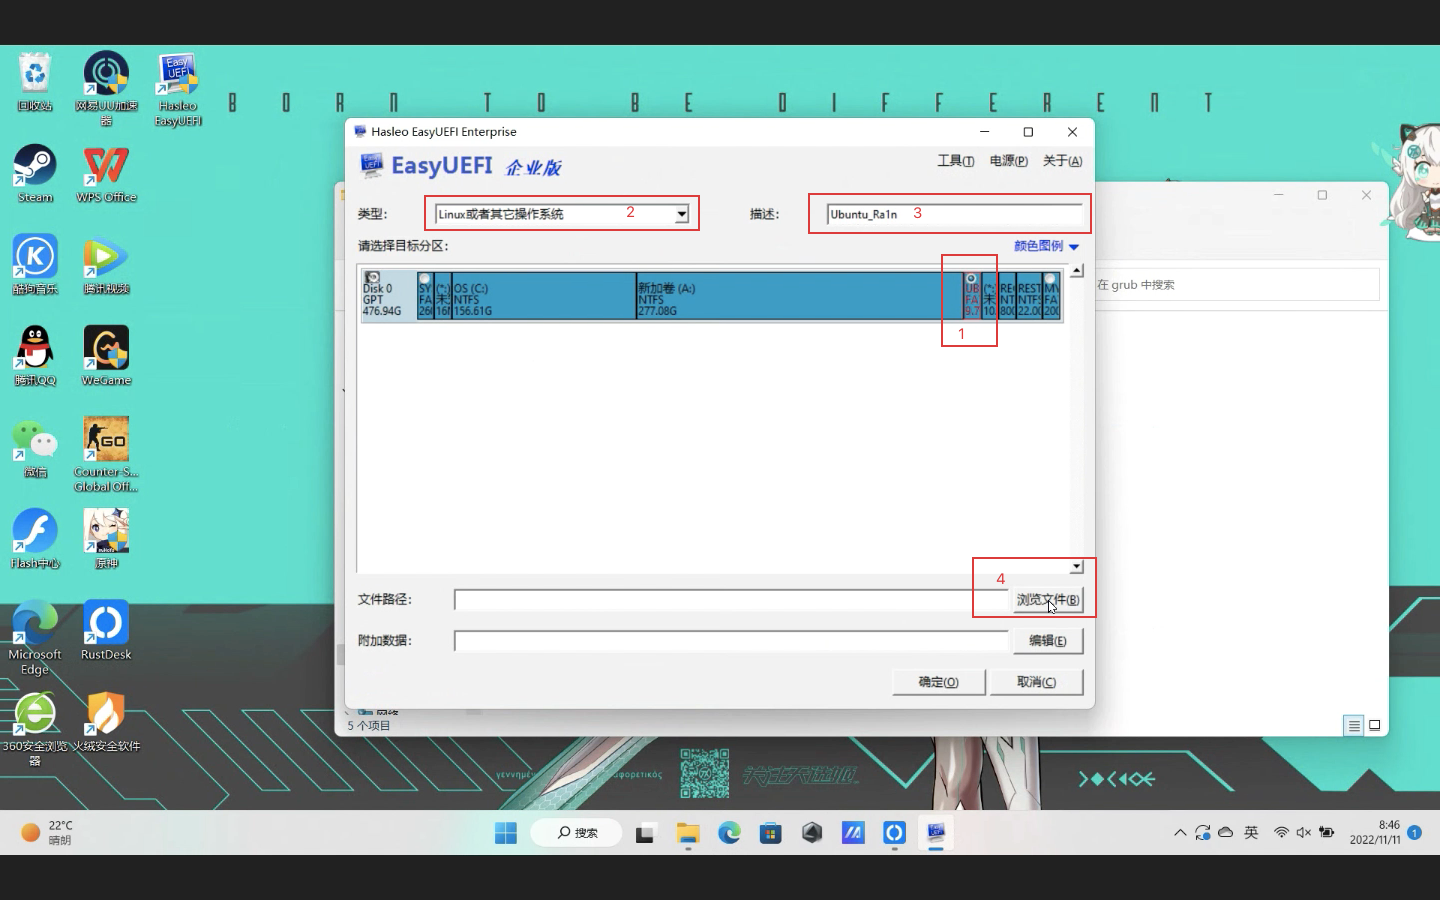Select the OS (C:) NTFS partition
The width and height of the screenshot is (1440, 900).
pyautogui.click(x=543, y=296)
